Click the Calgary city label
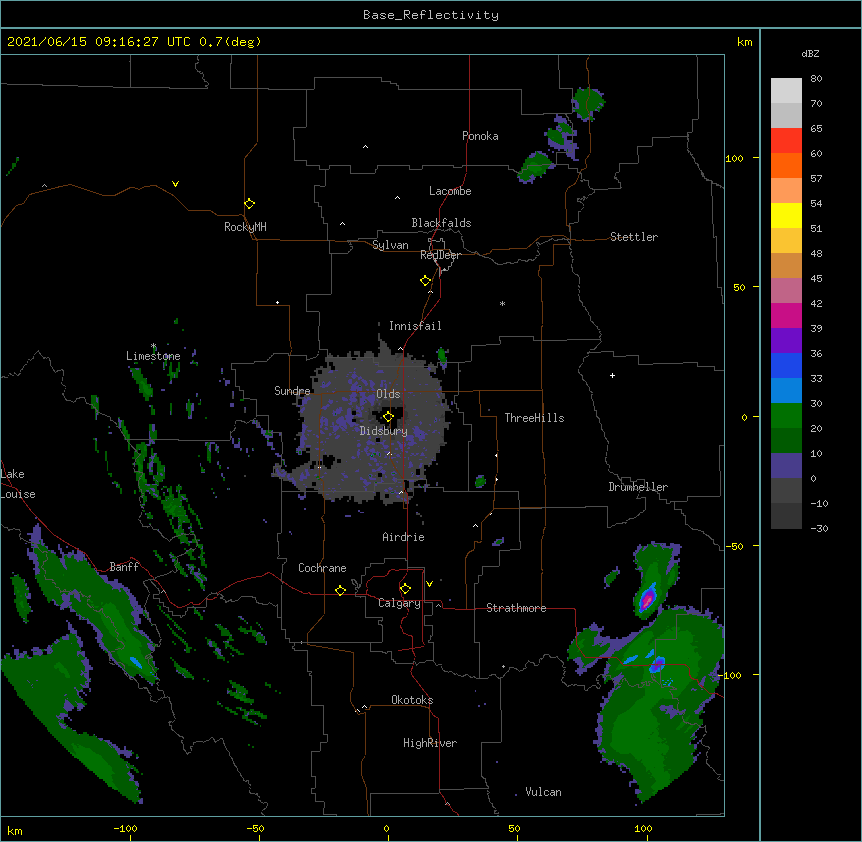Viewport: 862px width, 842px height. [399, 603]
